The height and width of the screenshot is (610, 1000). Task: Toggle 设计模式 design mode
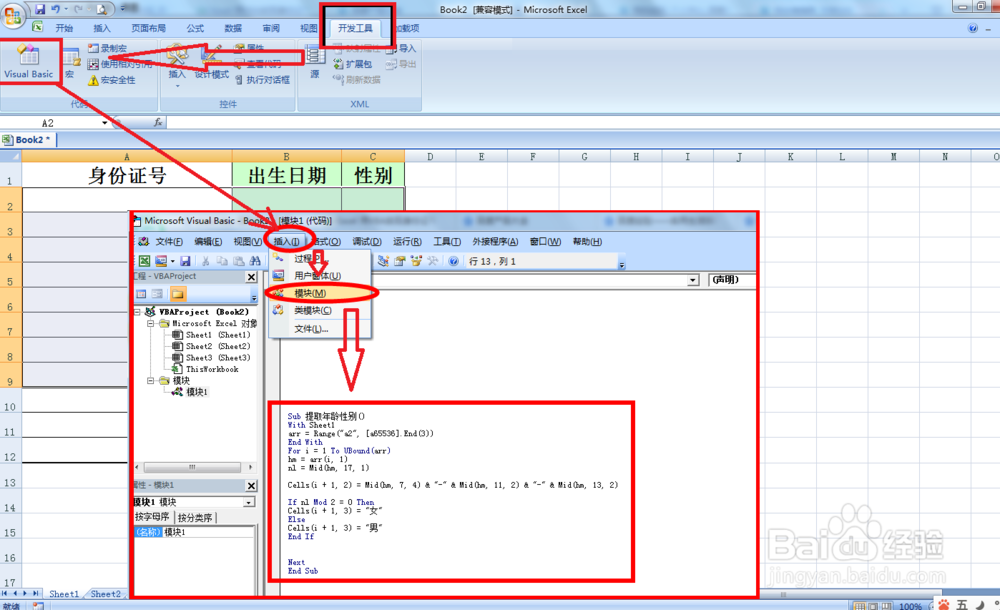[x=212, y=64]
